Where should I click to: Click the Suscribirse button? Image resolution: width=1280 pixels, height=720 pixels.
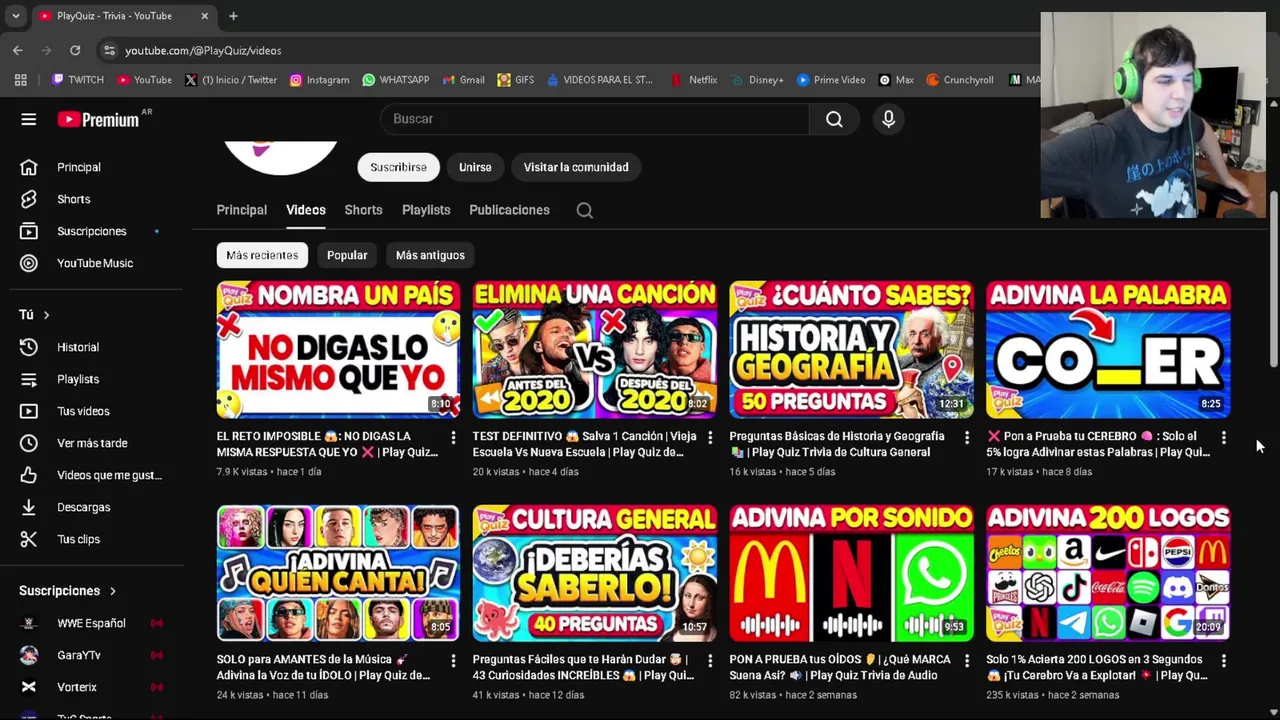pyautogui.click(x=398, y=167)
